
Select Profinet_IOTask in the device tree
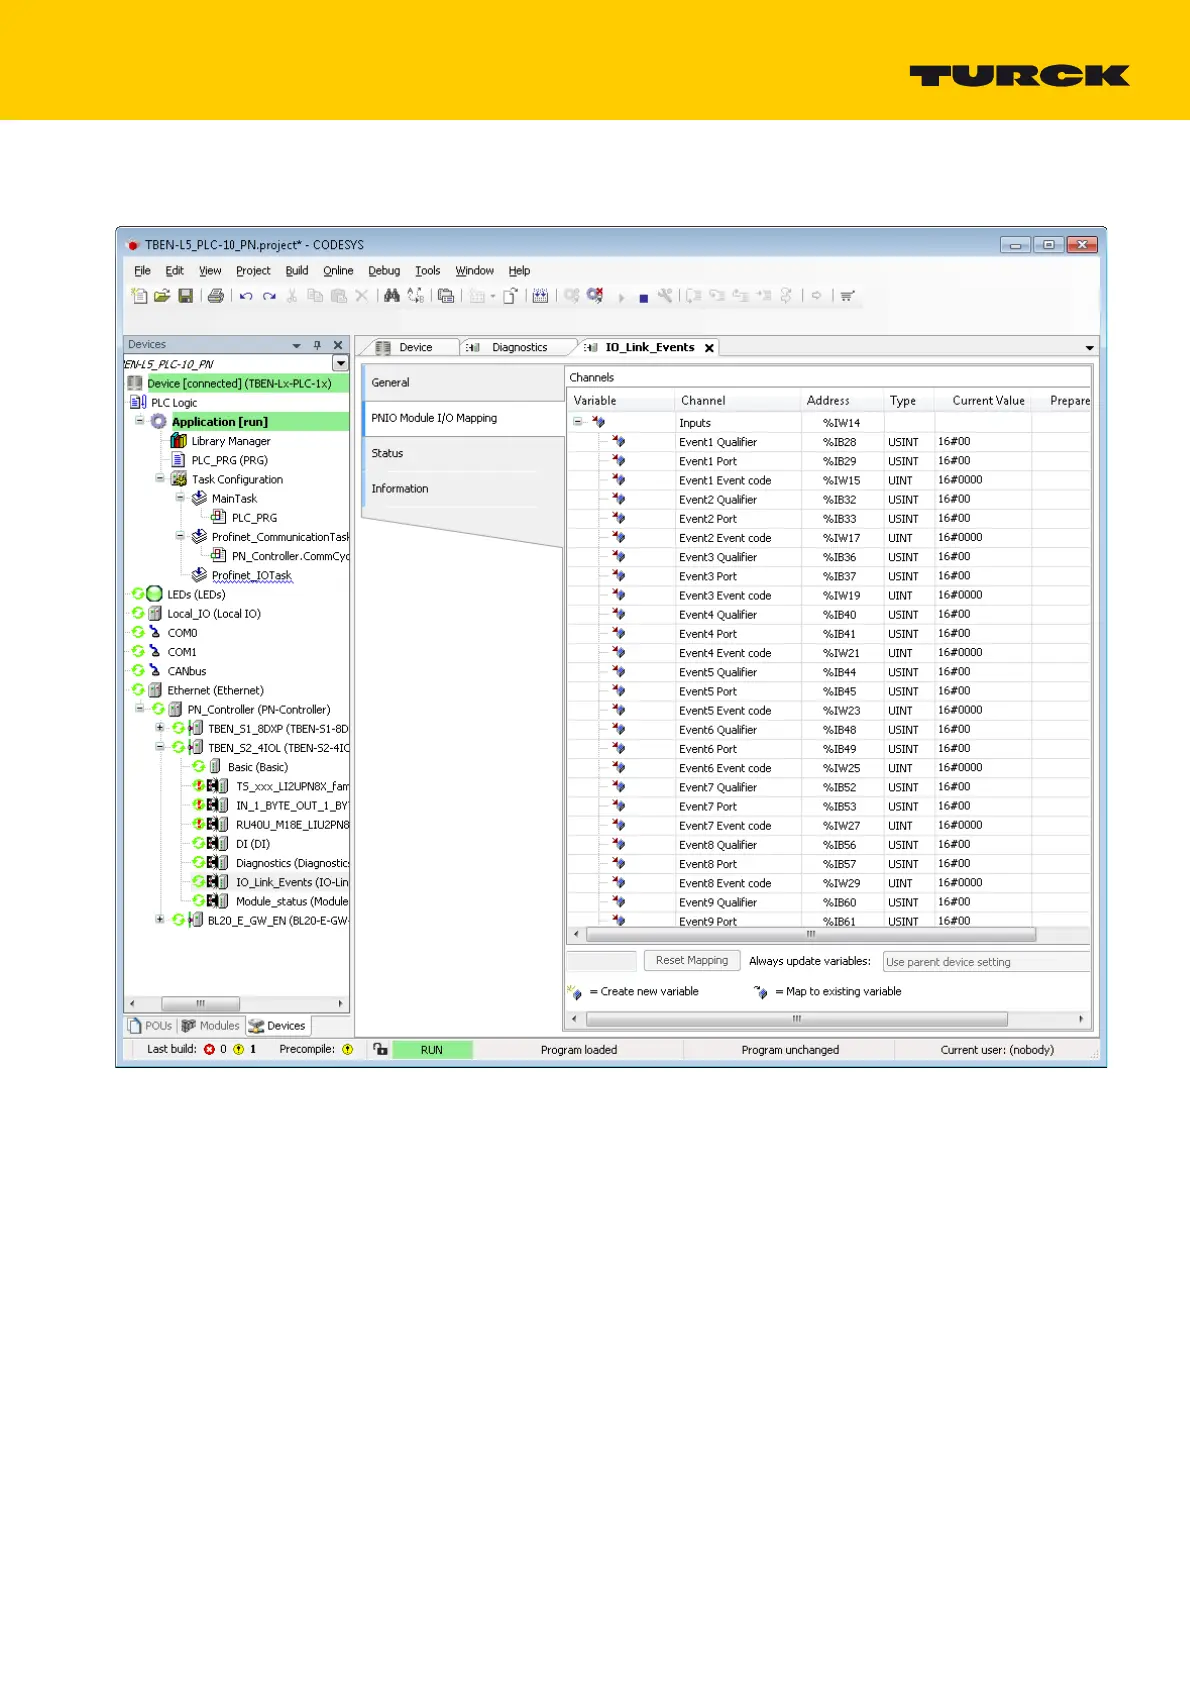(x=251, y=575)
